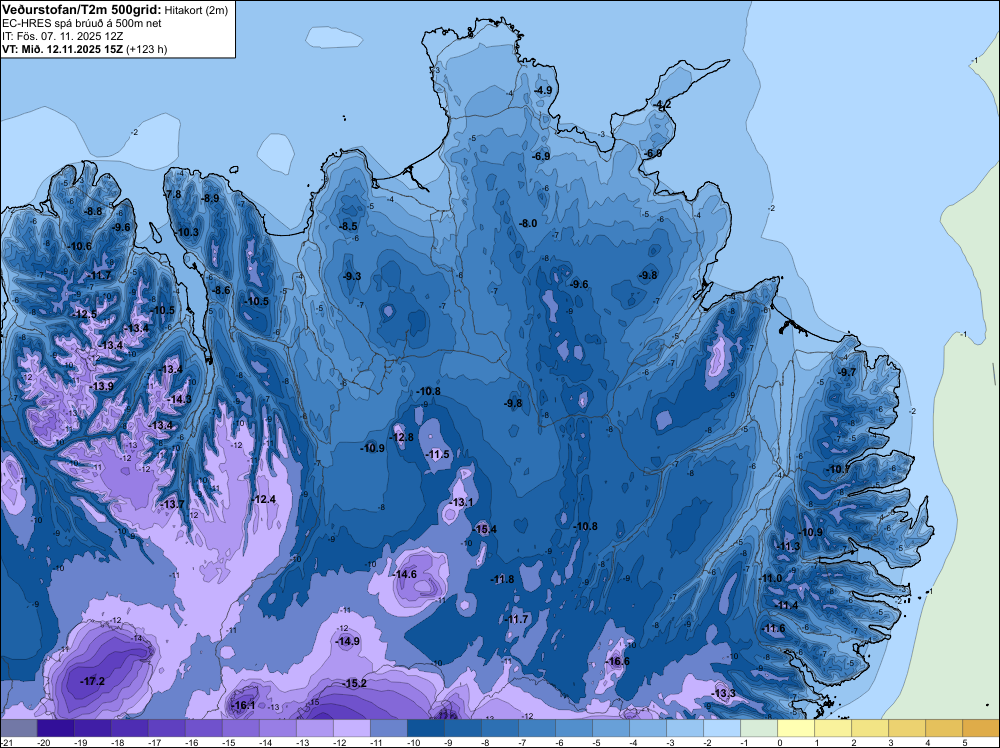1000x748 pixels.
Task: Click the -13.7 temperature value
Action: tap(172, 504)
